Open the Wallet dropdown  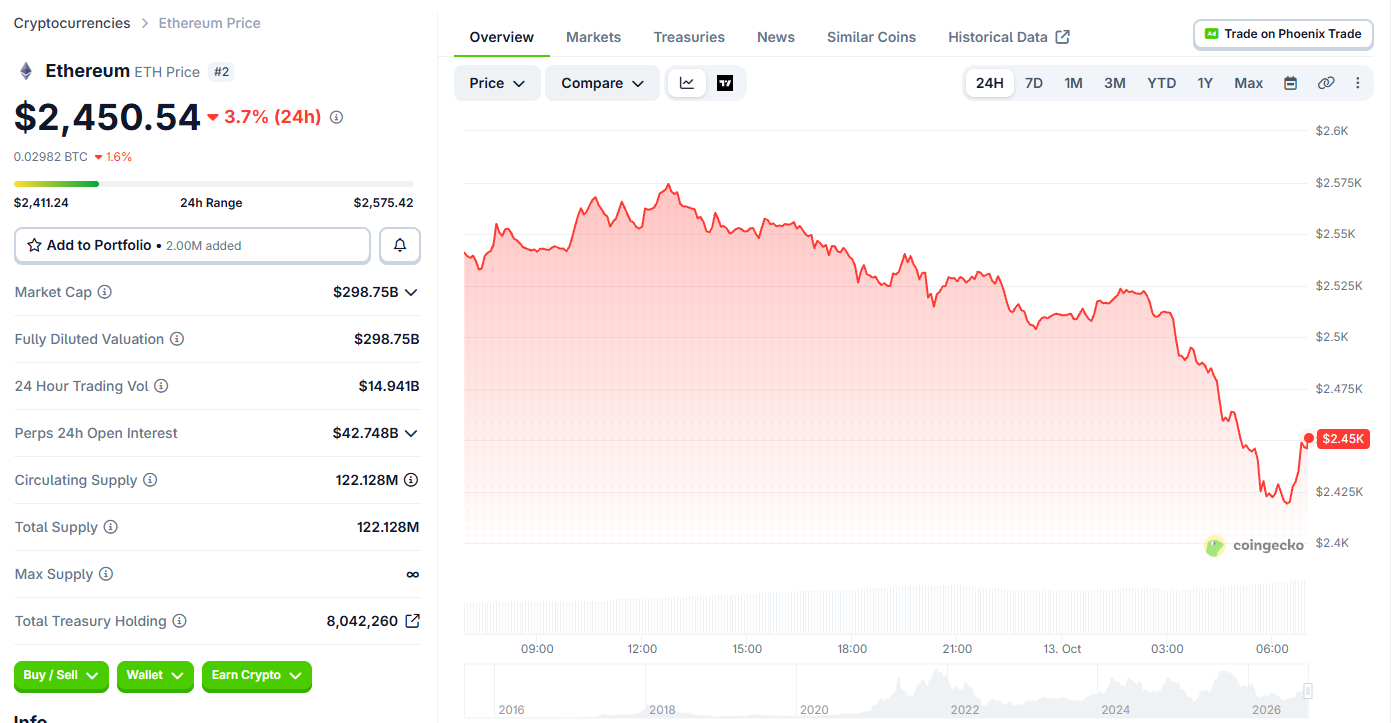(155, 676)
